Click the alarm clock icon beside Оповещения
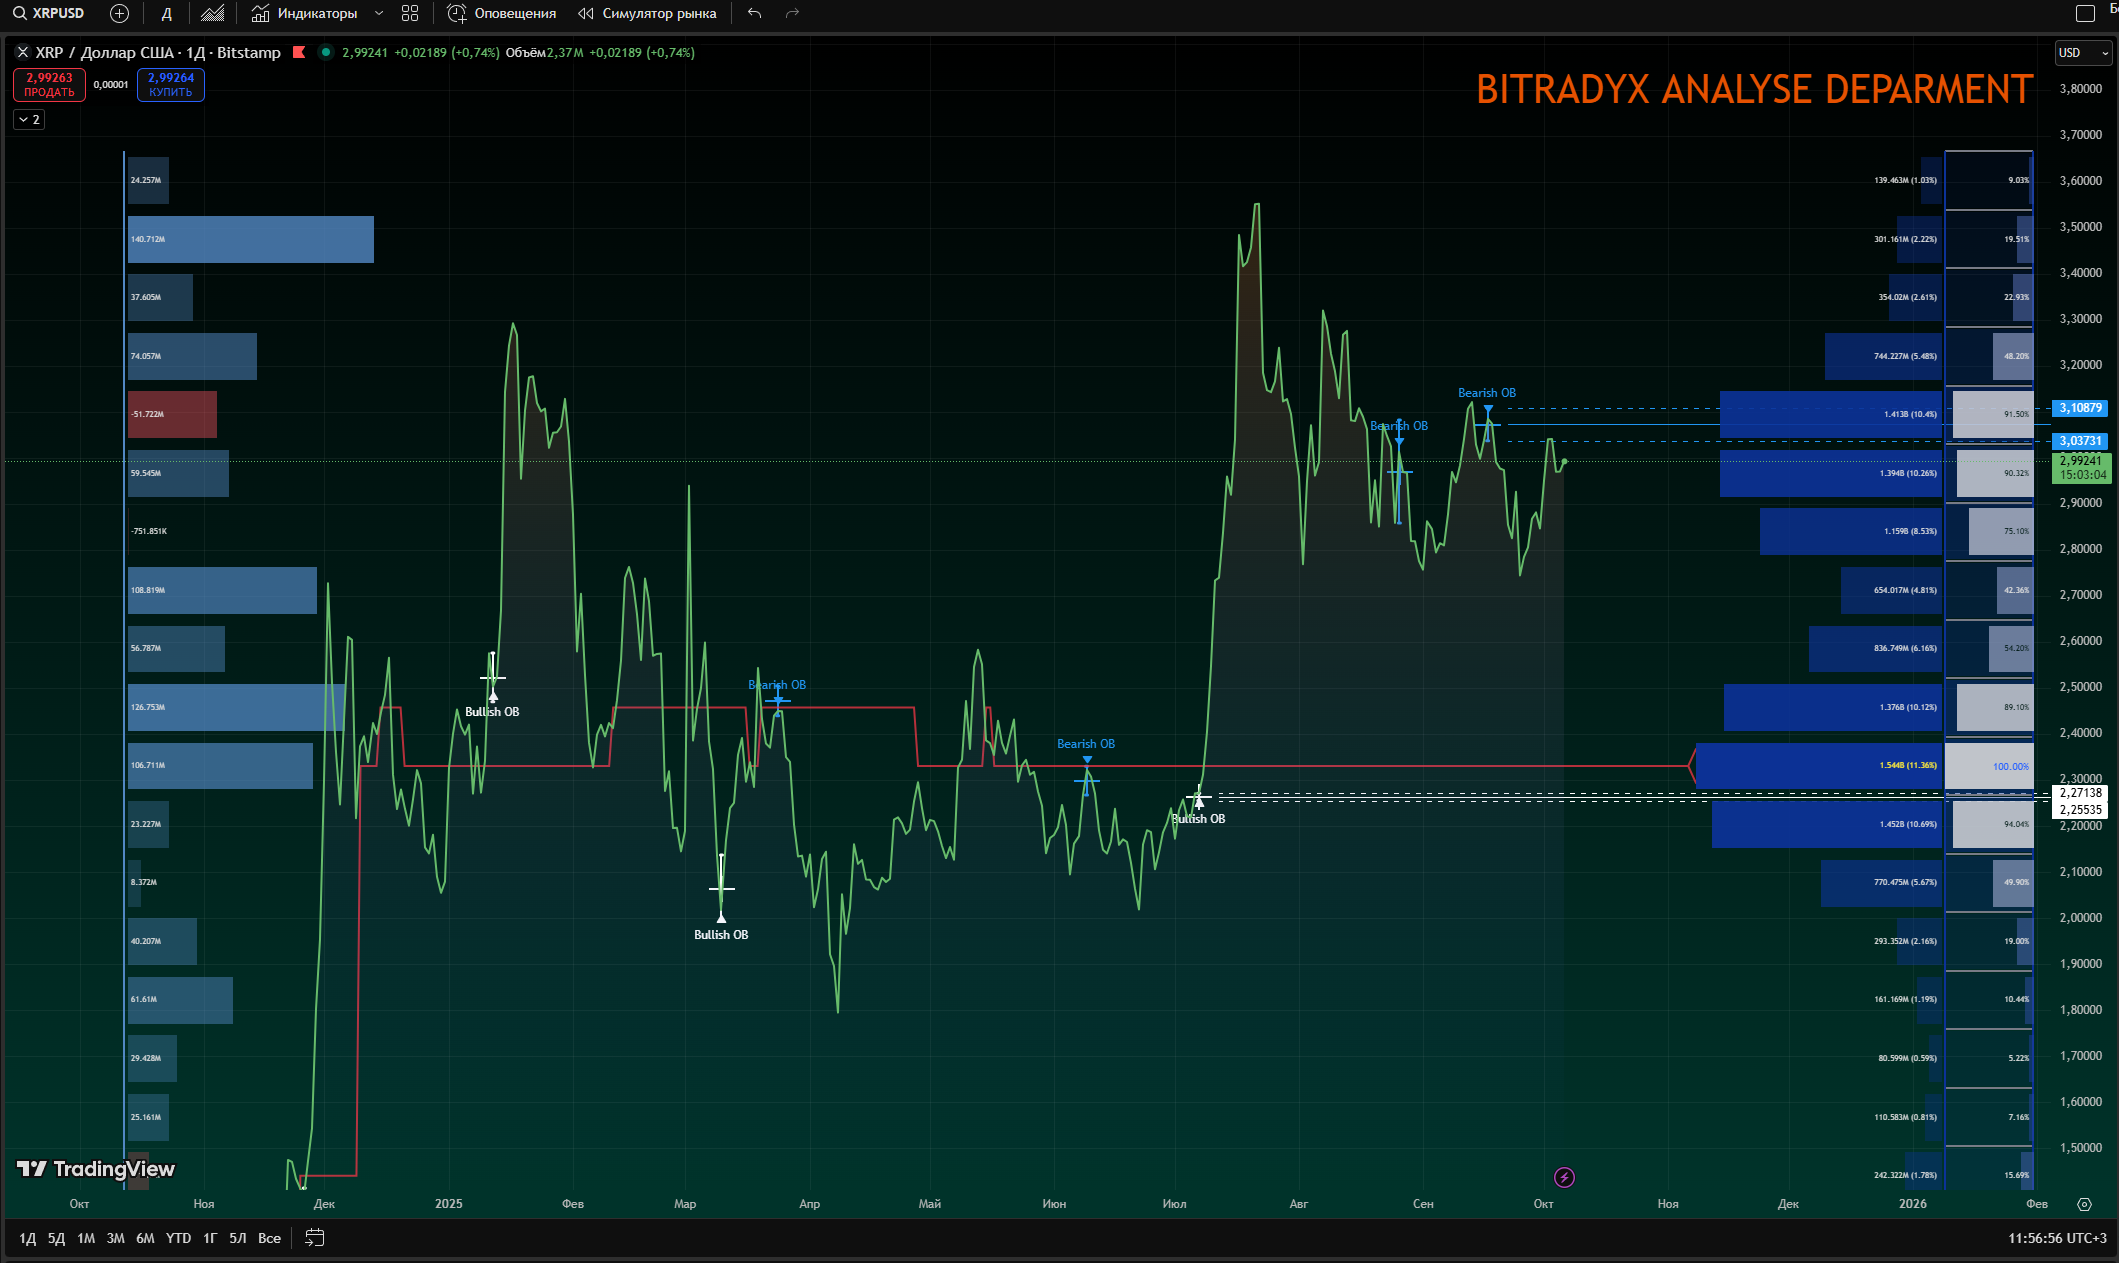 coord(457,13)
